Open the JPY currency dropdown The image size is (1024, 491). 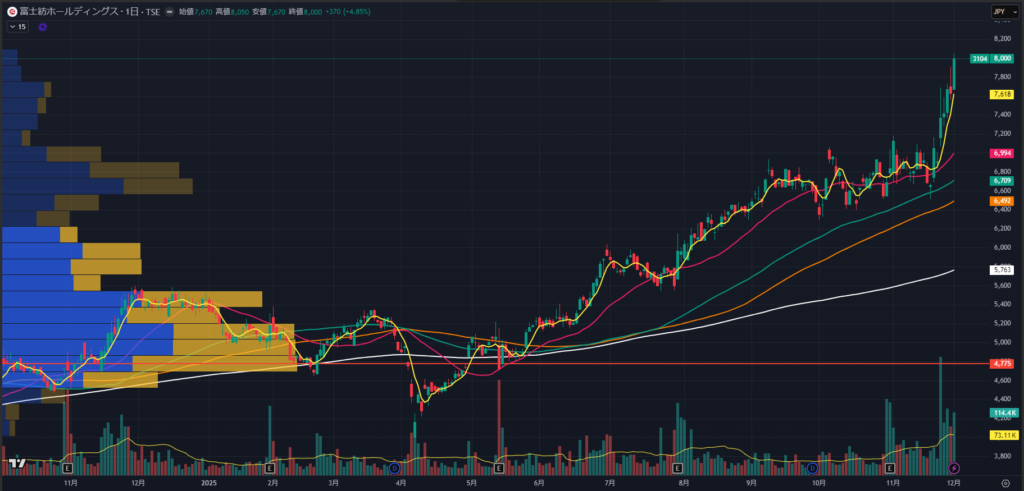[x=1001, y=11]
